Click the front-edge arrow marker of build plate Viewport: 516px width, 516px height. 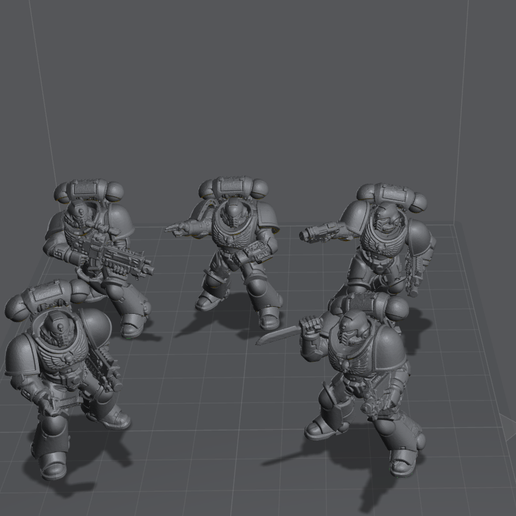tap(509, 429)
